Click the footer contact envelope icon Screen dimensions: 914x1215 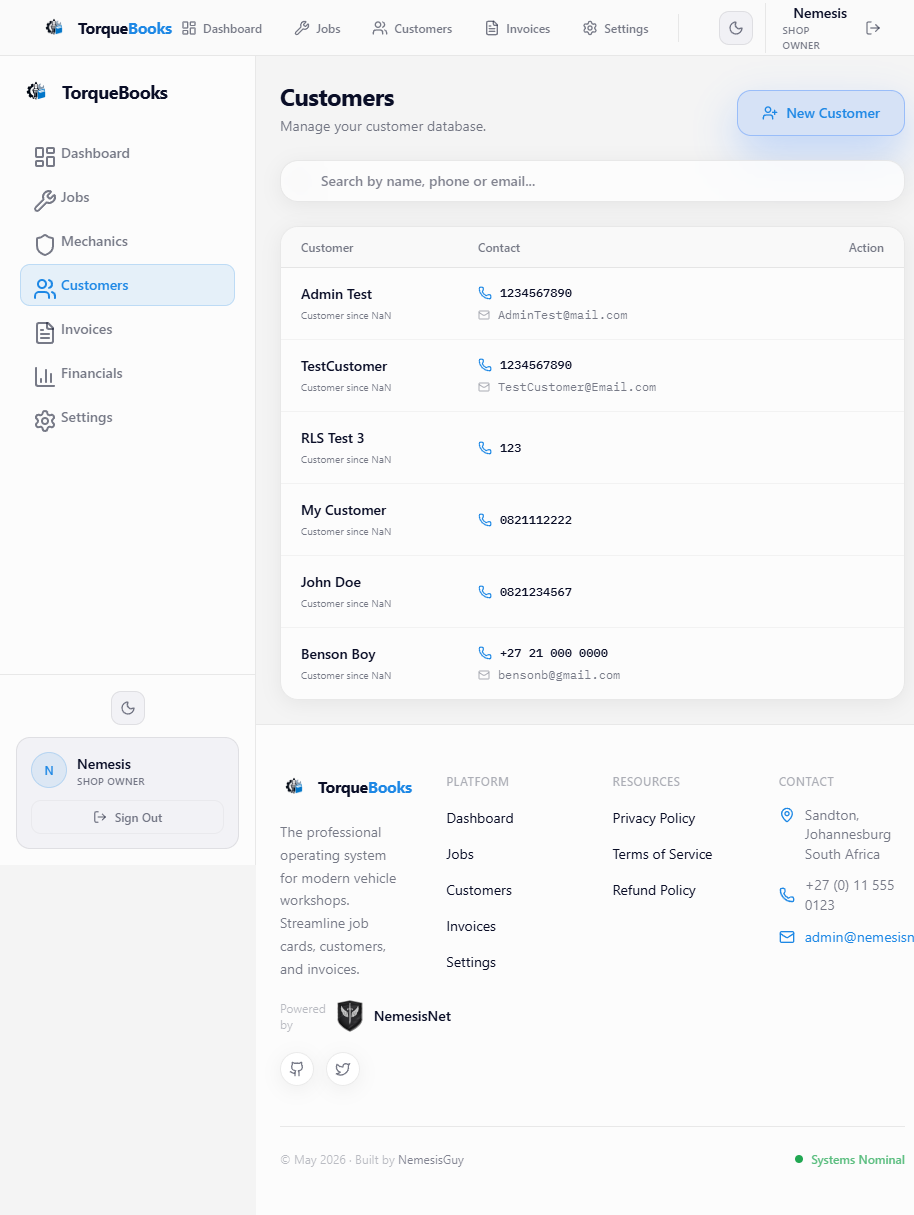point(786,937)
